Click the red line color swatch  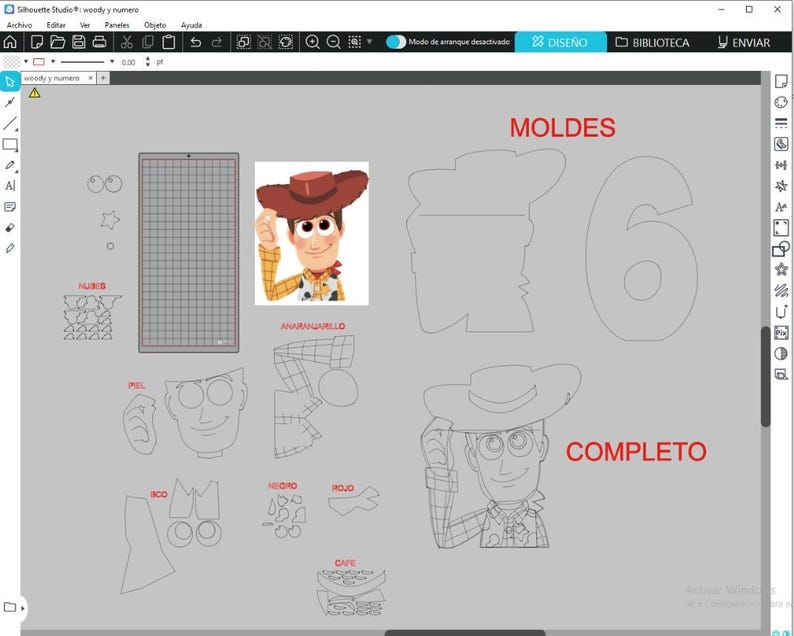38,62
